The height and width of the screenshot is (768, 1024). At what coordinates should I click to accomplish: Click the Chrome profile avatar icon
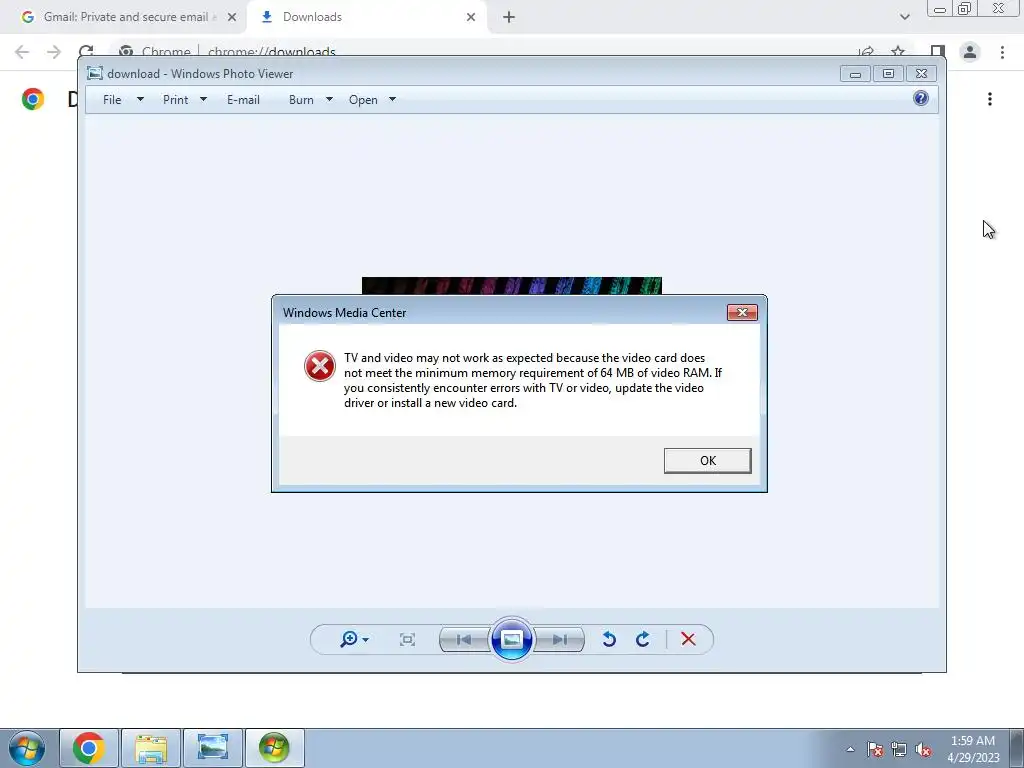coord(970,52)
